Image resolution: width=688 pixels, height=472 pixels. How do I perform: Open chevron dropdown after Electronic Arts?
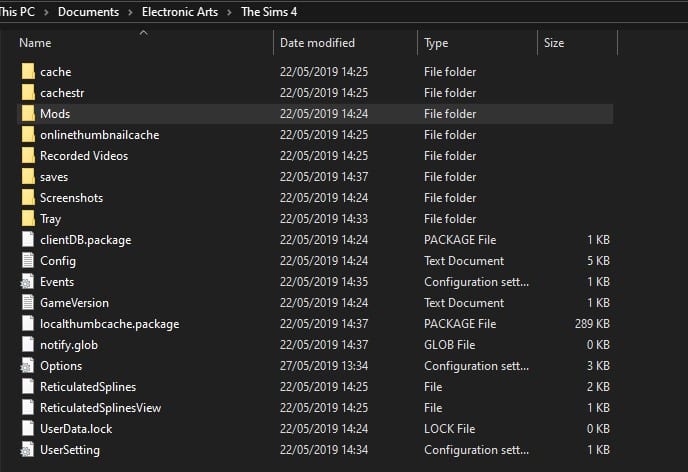point(232,12)
